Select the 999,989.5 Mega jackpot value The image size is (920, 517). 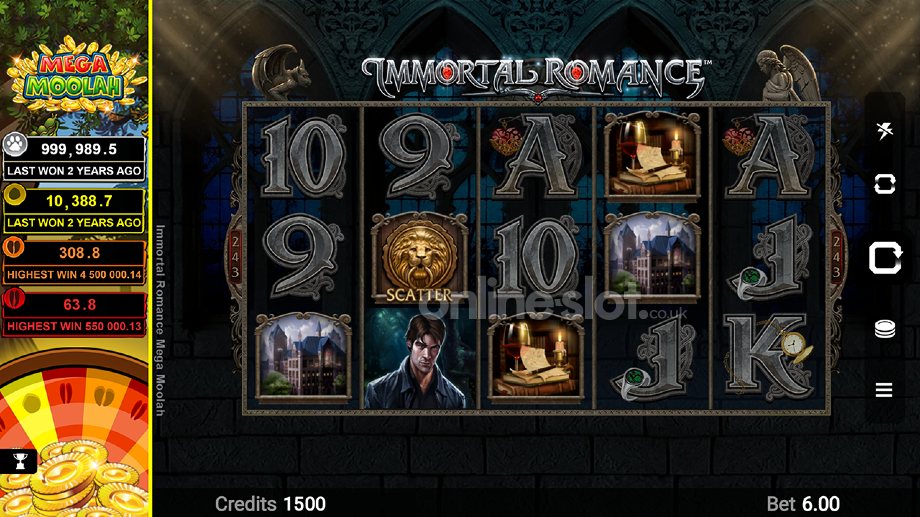point(79,149)
